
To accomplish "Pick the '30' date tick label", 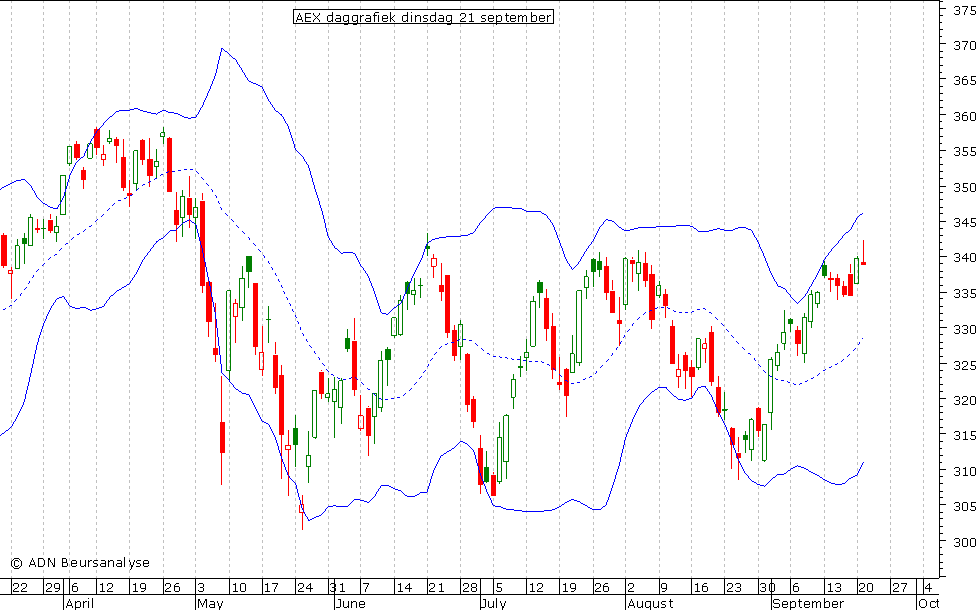I will [x=768, y=588].
